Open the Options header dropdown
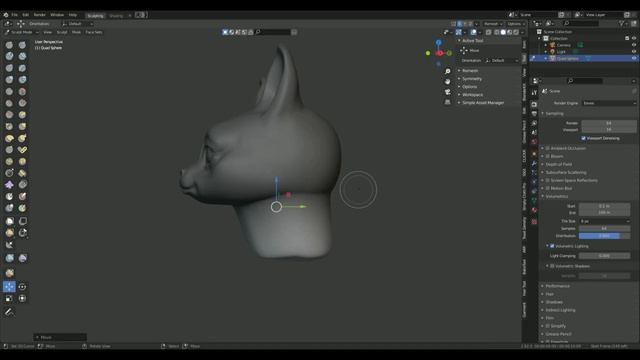Viewport: 640px width, 360px height. [516, 24]
